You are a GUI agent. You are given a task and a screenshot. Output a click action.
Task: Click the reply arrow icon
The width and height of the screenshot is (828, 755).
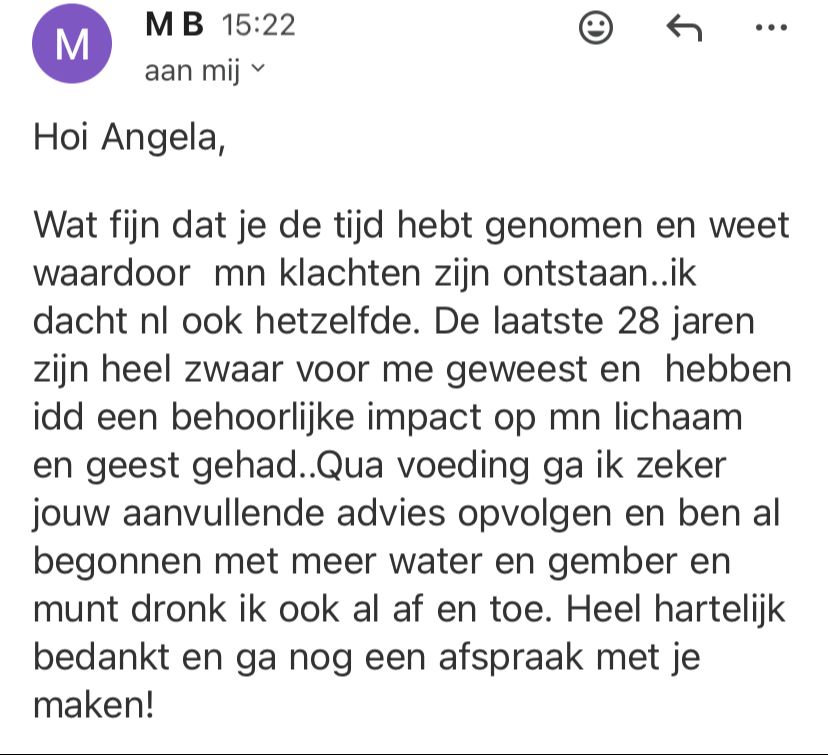tap(684, 30)
